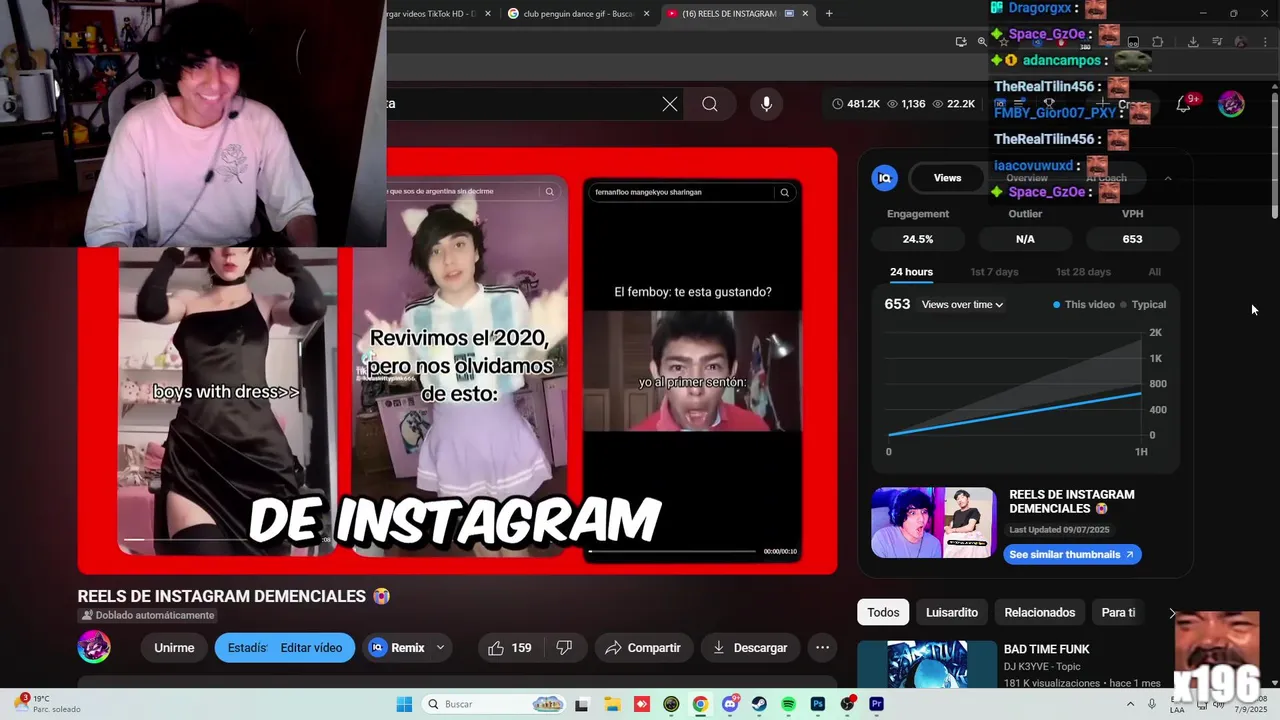Screen dimensions: 1280x720
Task: Click the YouTube page vertical scrollbar
Action: 1274,150
